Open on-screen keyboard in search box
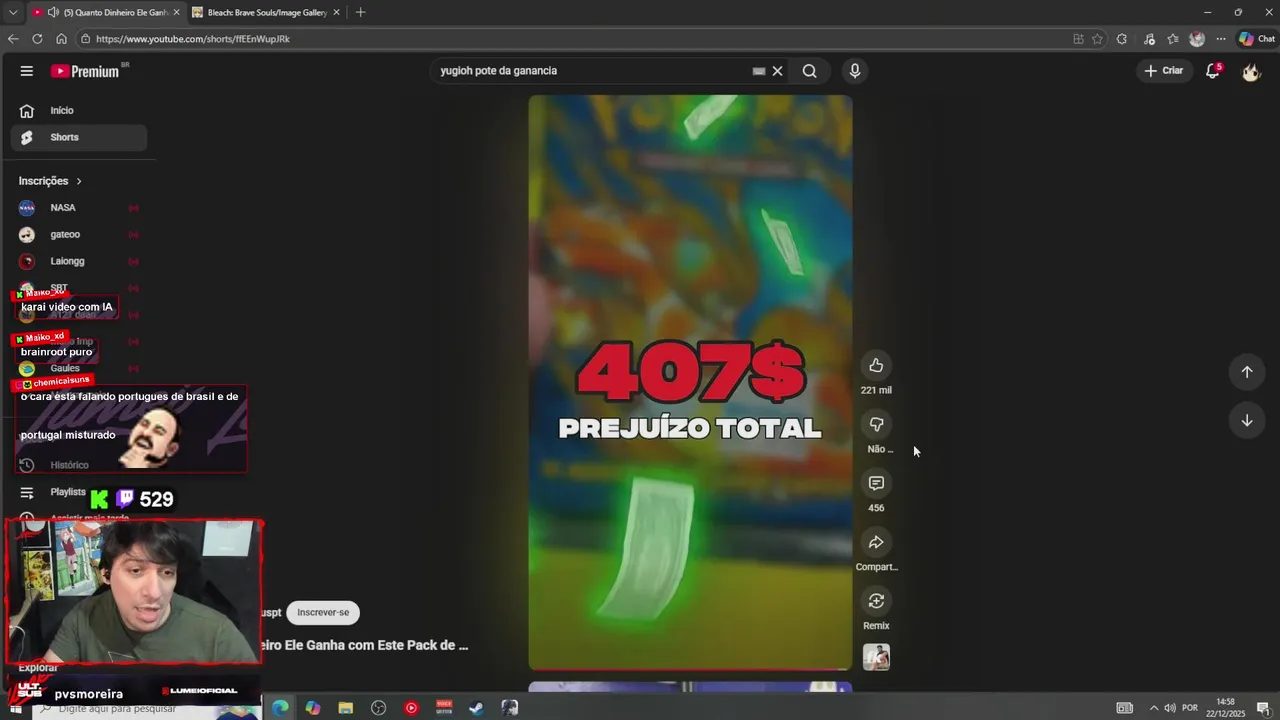 pos(759,71)
